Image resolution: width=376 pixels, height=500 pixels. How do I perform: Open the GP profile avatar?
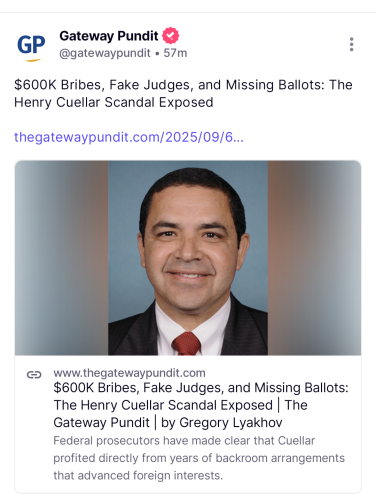tap(31, 46)
